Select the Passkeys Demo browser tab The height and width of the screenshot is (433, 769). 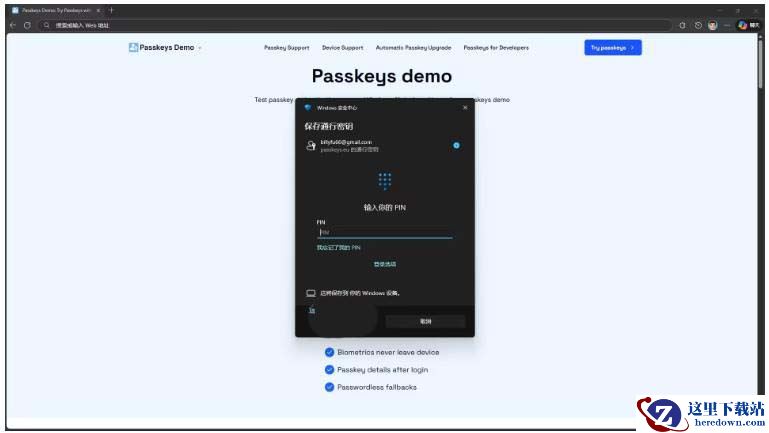click(52, 10)
